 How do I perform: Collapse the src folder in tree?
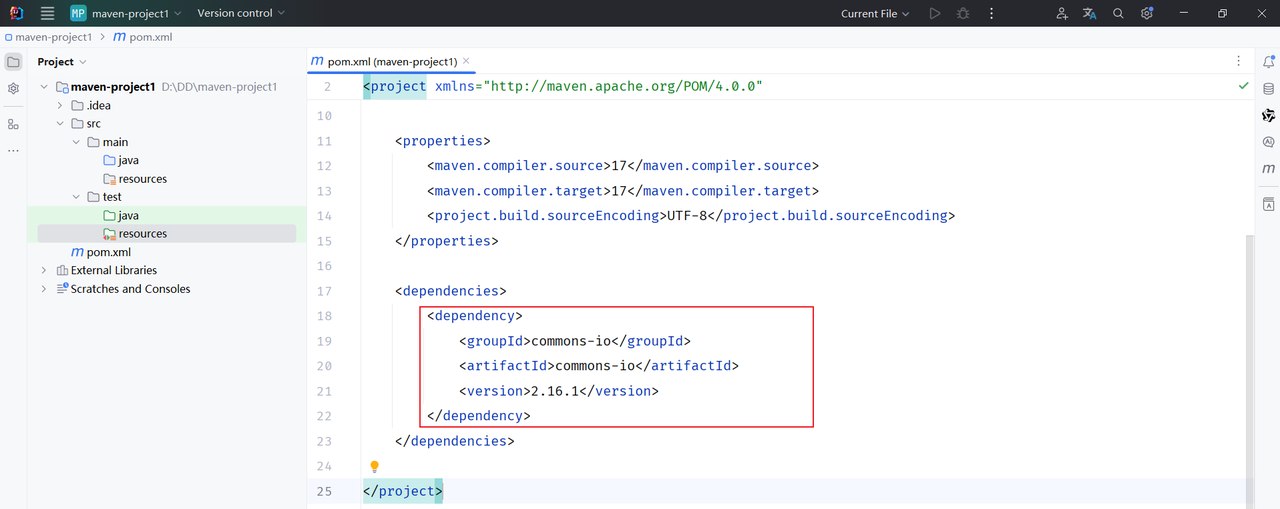(x=60, y=124)
